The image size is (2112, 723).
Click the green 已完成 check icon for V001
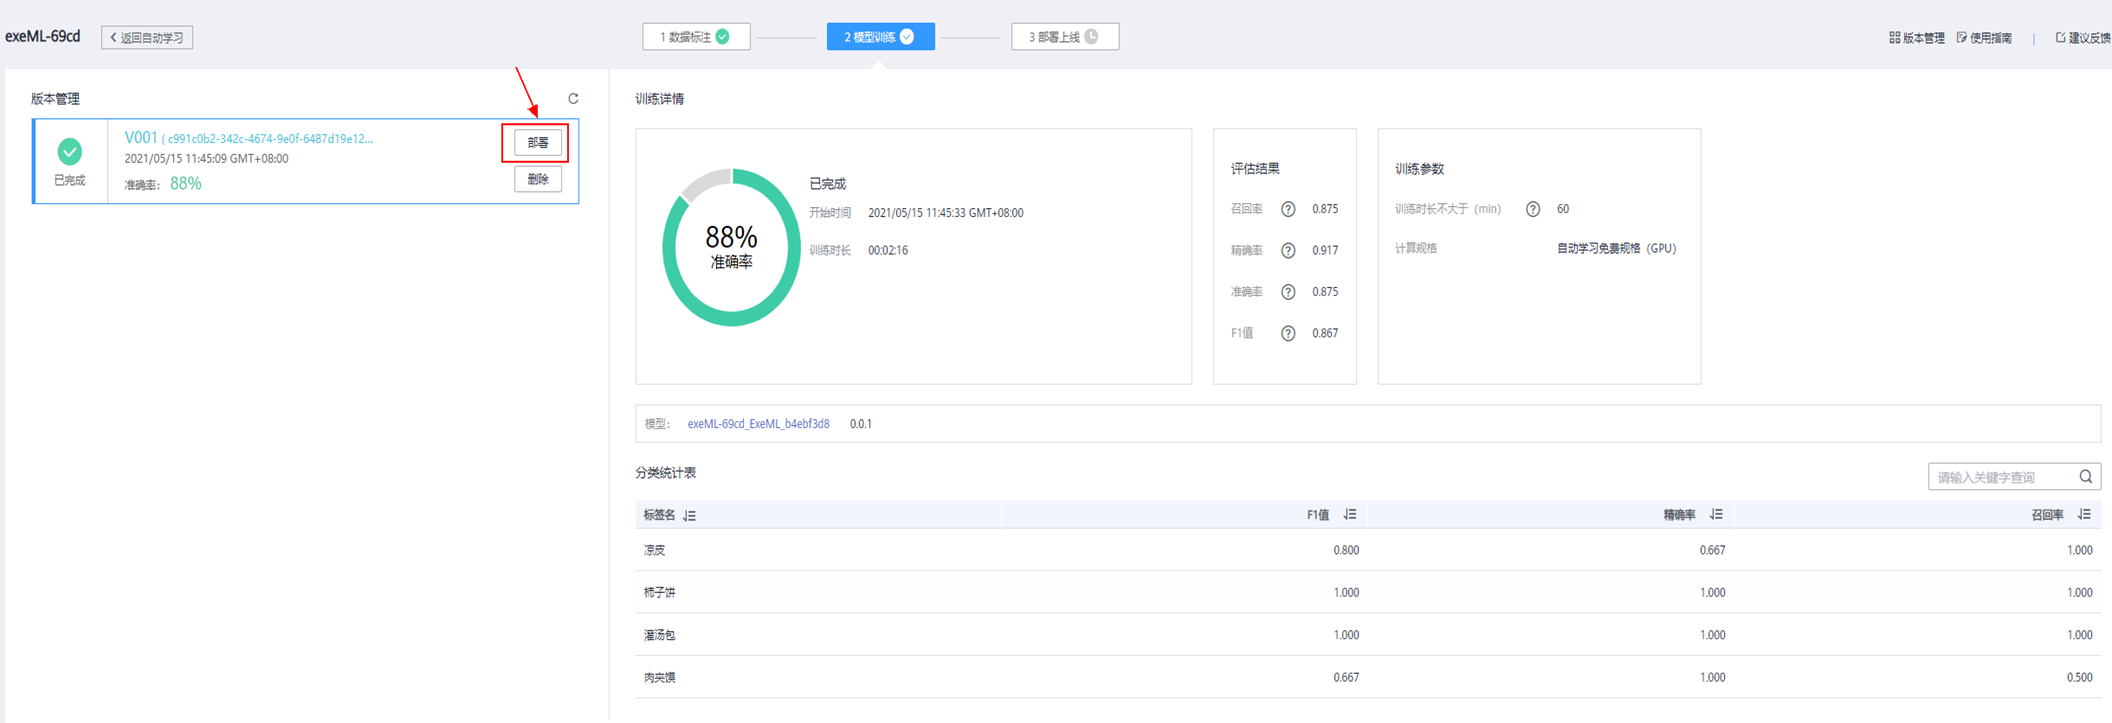pyautogui.click(x=70, y=152)
